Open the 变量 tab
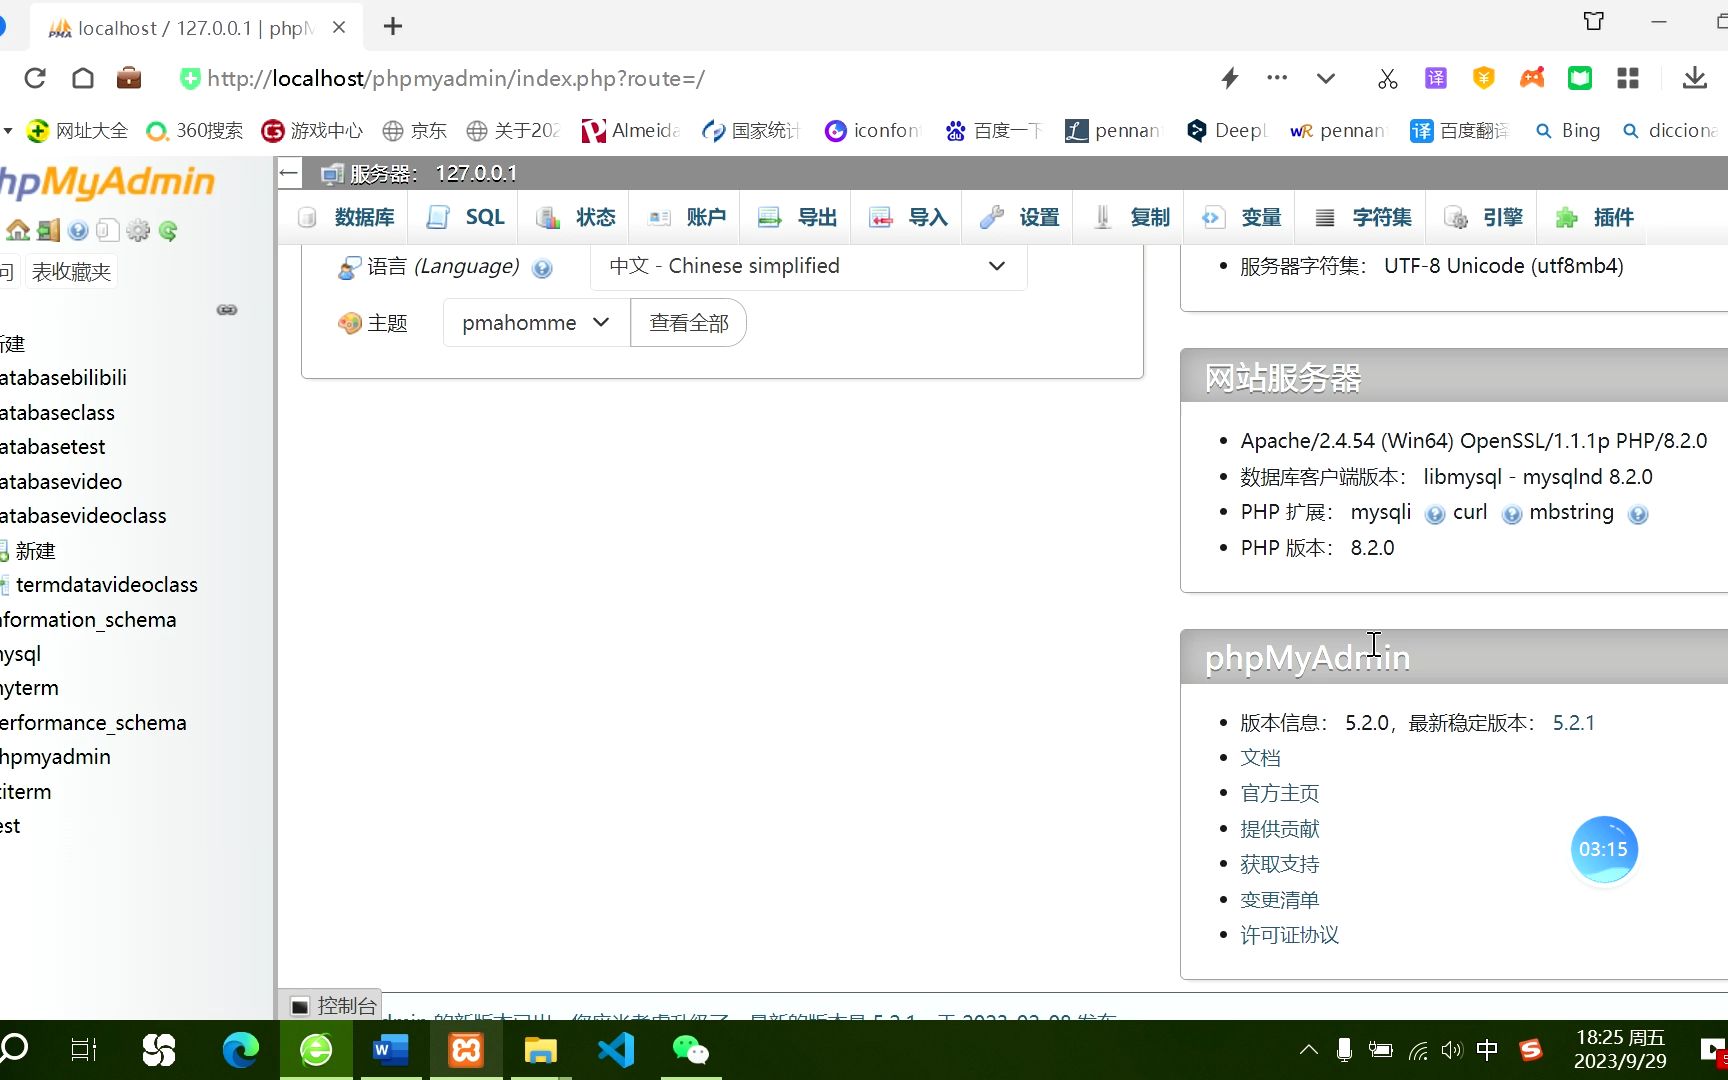1728x1080 pixels. [x=1241, y=217]
